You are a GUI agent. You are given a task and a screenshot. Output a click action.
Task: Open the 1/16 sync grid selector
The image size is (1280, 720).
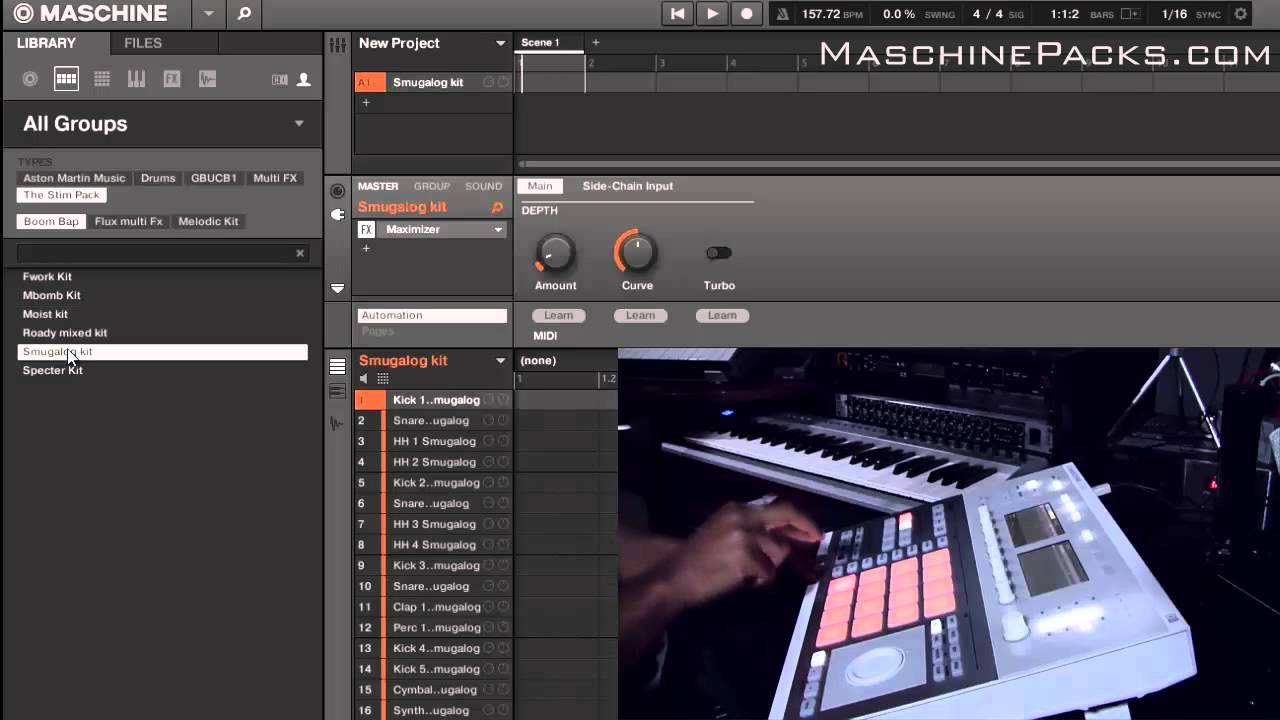tap(1174, 14)
